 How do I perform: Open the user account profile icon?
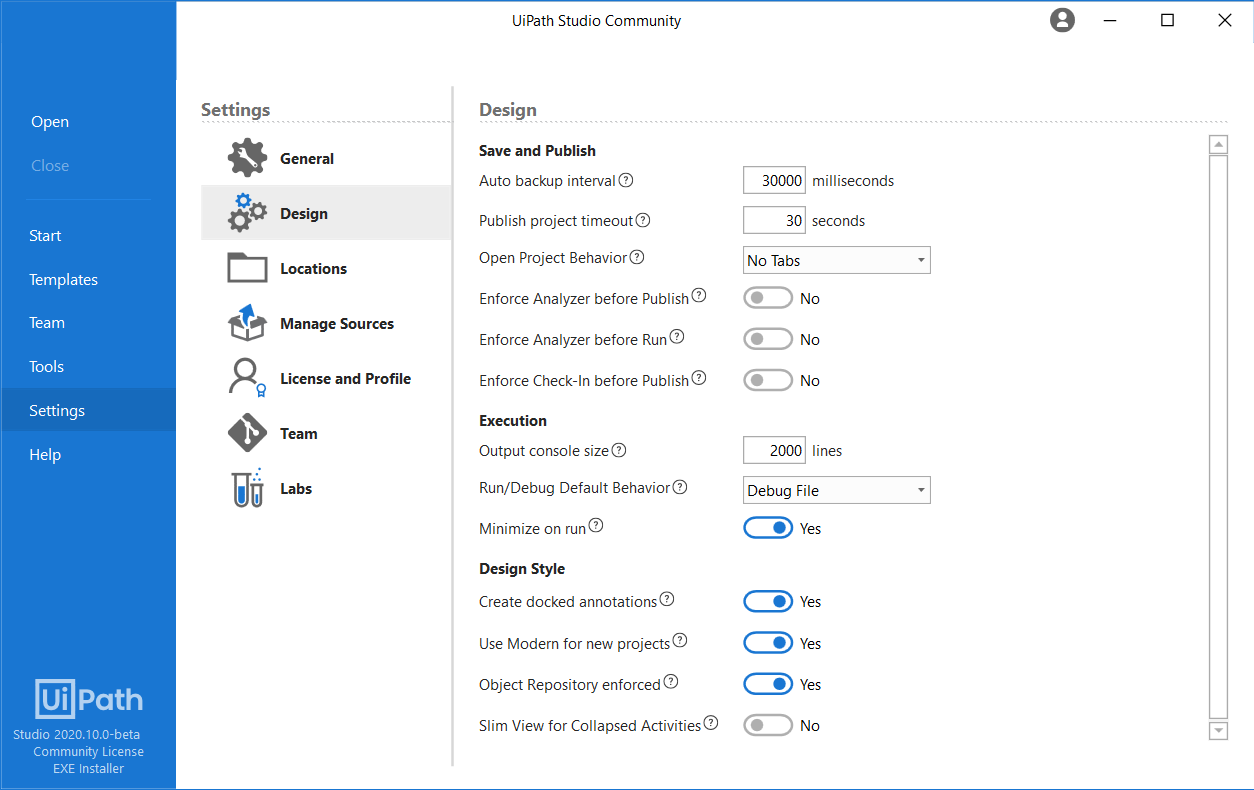click(1062, 20)
